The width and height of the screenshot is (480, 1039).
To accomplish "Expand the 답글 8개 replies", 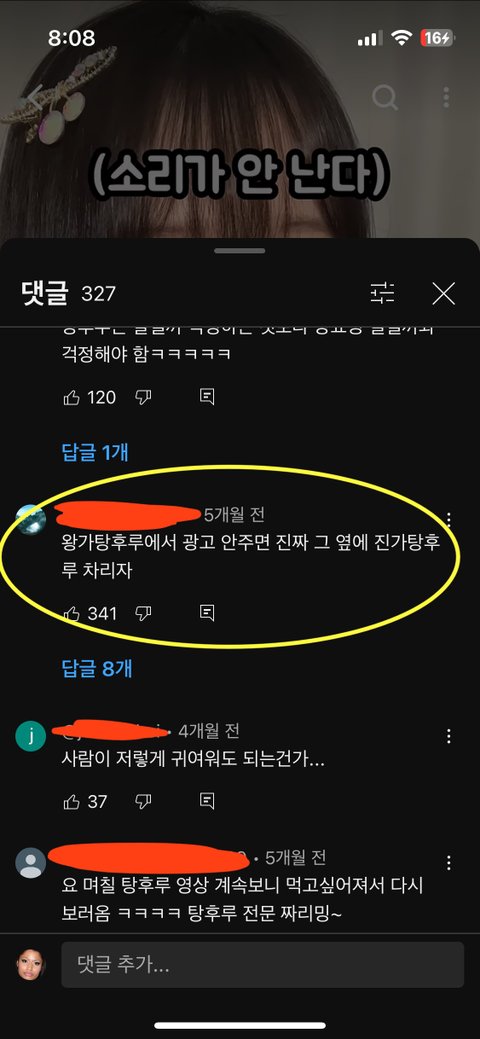I will click(97, 669).
